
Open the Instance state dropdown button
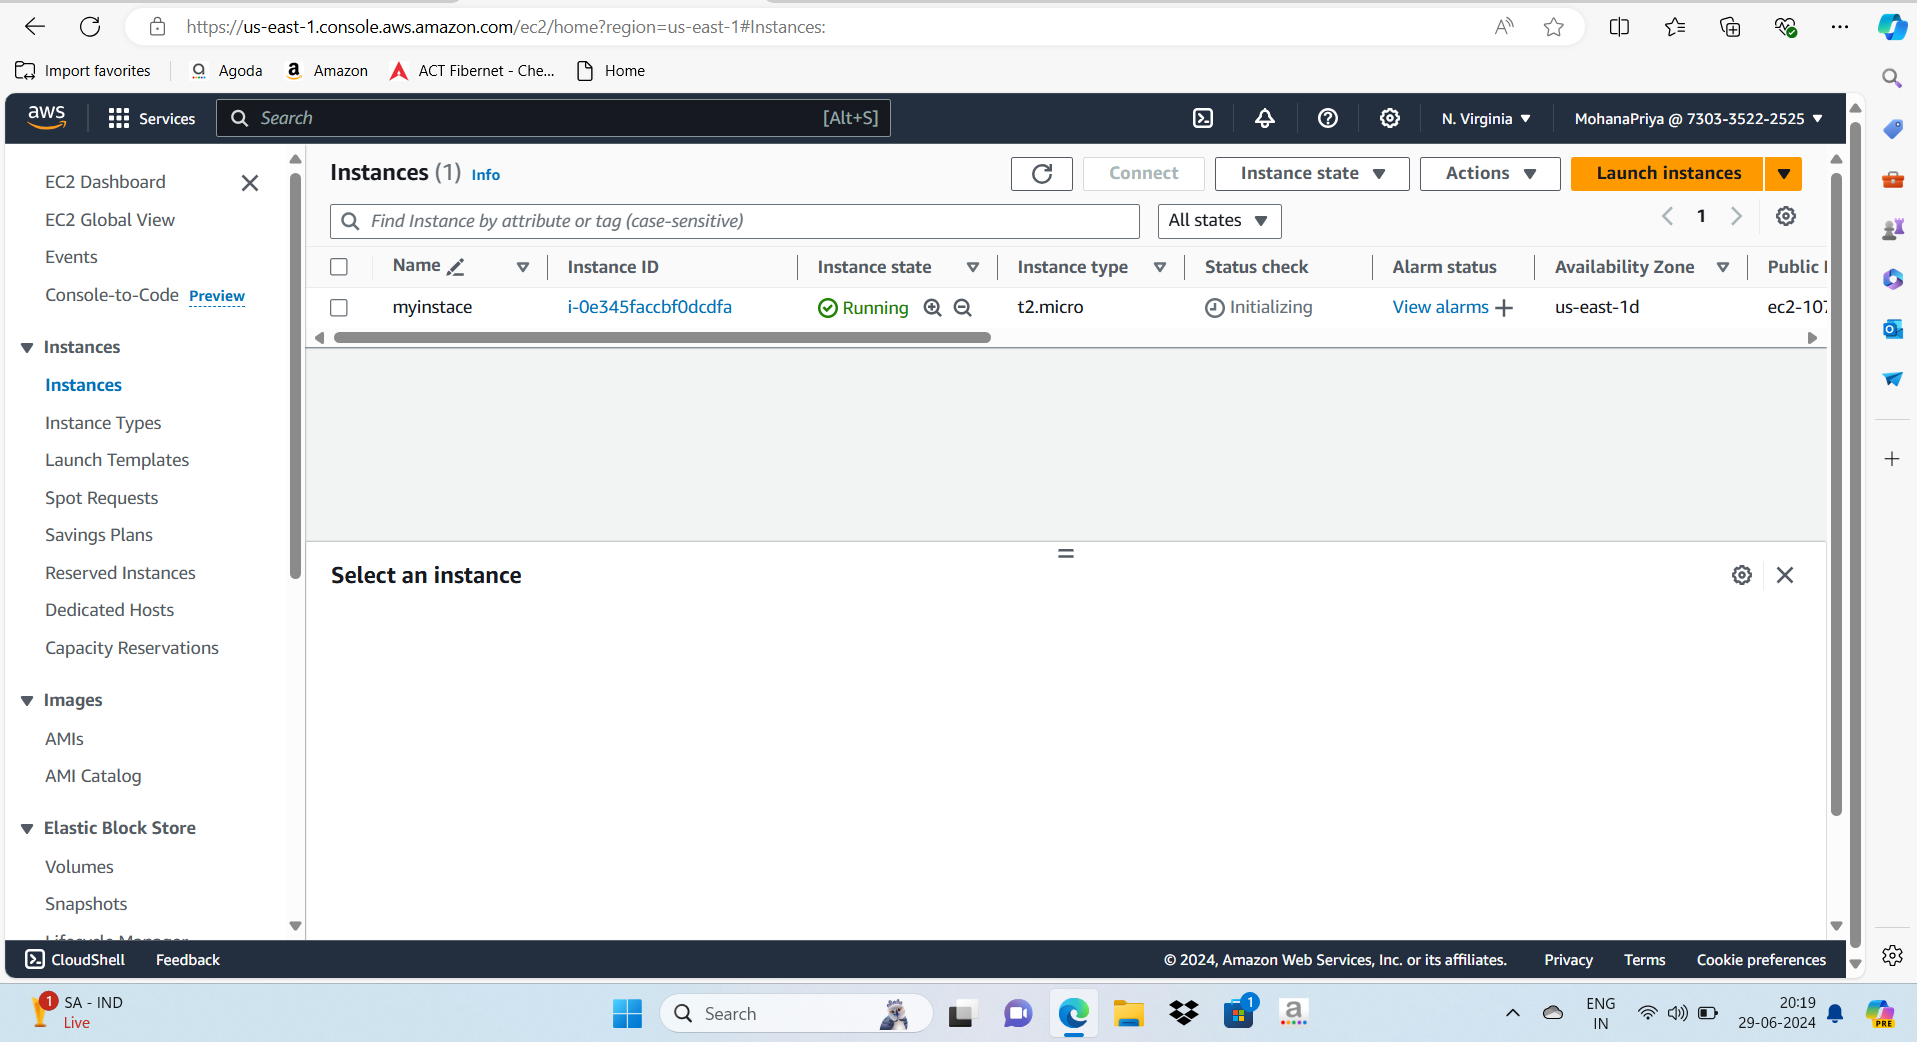tap(1312, 174)
